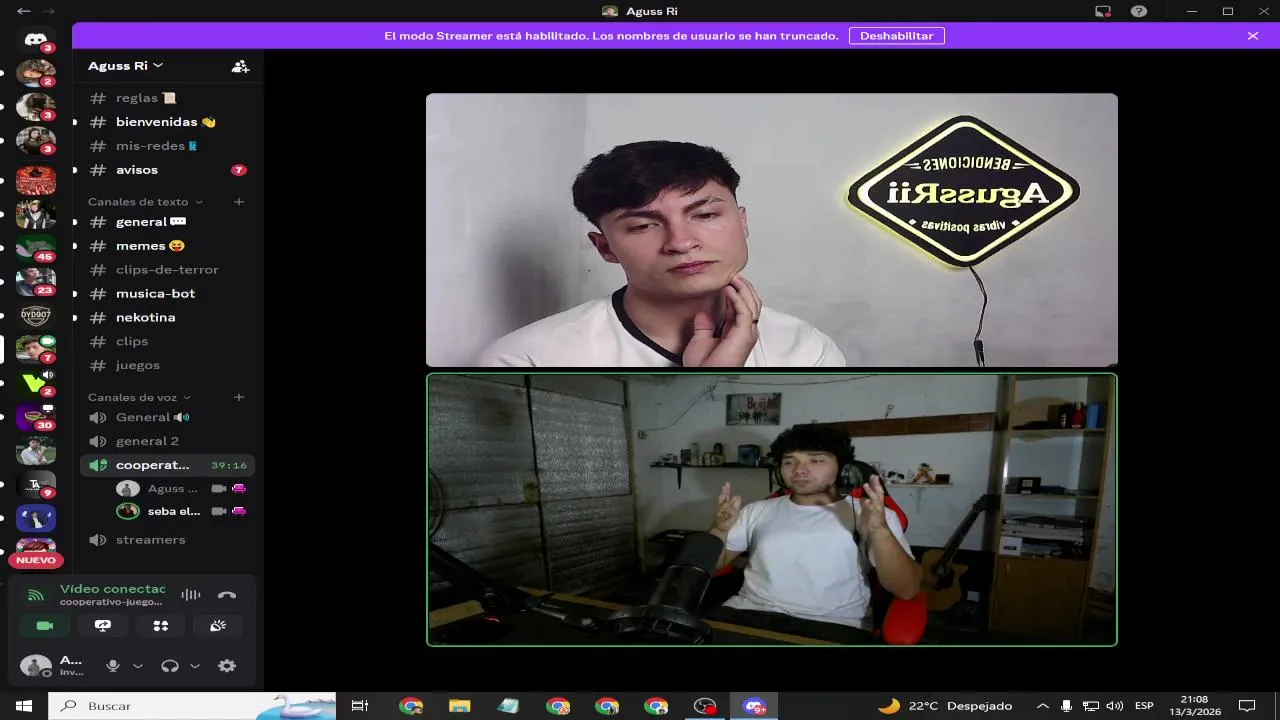
Task: Open the bienvenidas channel
Action: 167,122
